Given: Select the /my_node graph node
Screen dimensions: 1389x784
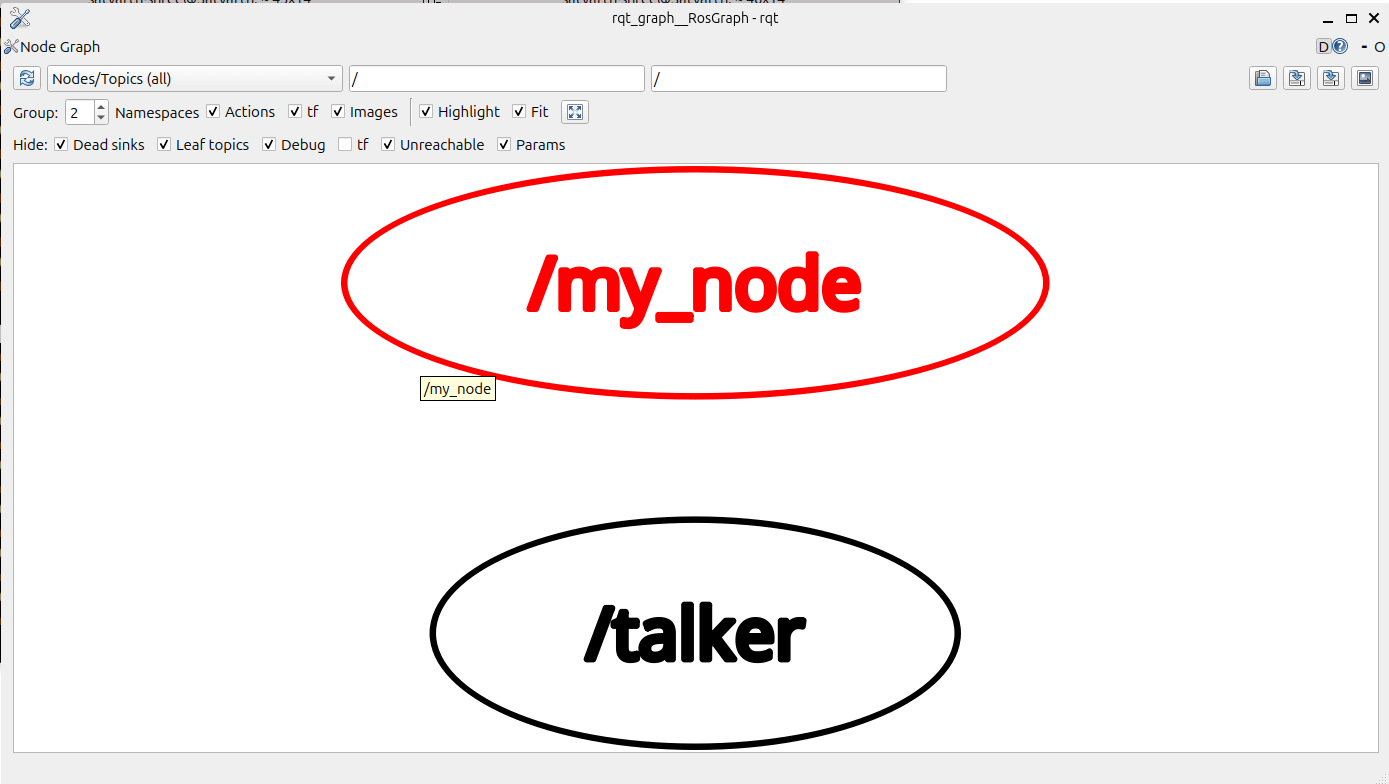Looking at the screenshot, I should pos(694,283).
